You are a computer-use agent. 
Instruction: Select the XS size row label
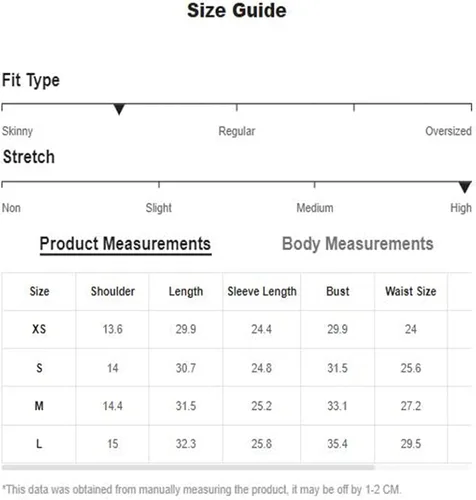coord(39,329)
